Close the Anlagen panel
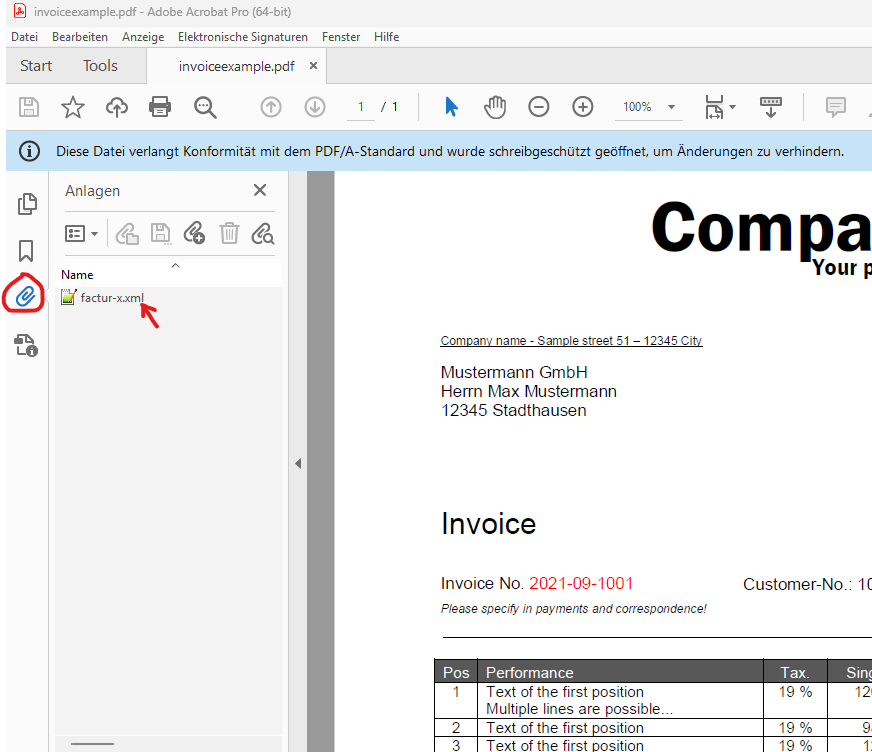This screenshot has width=872, height=752. click(260, 190)
